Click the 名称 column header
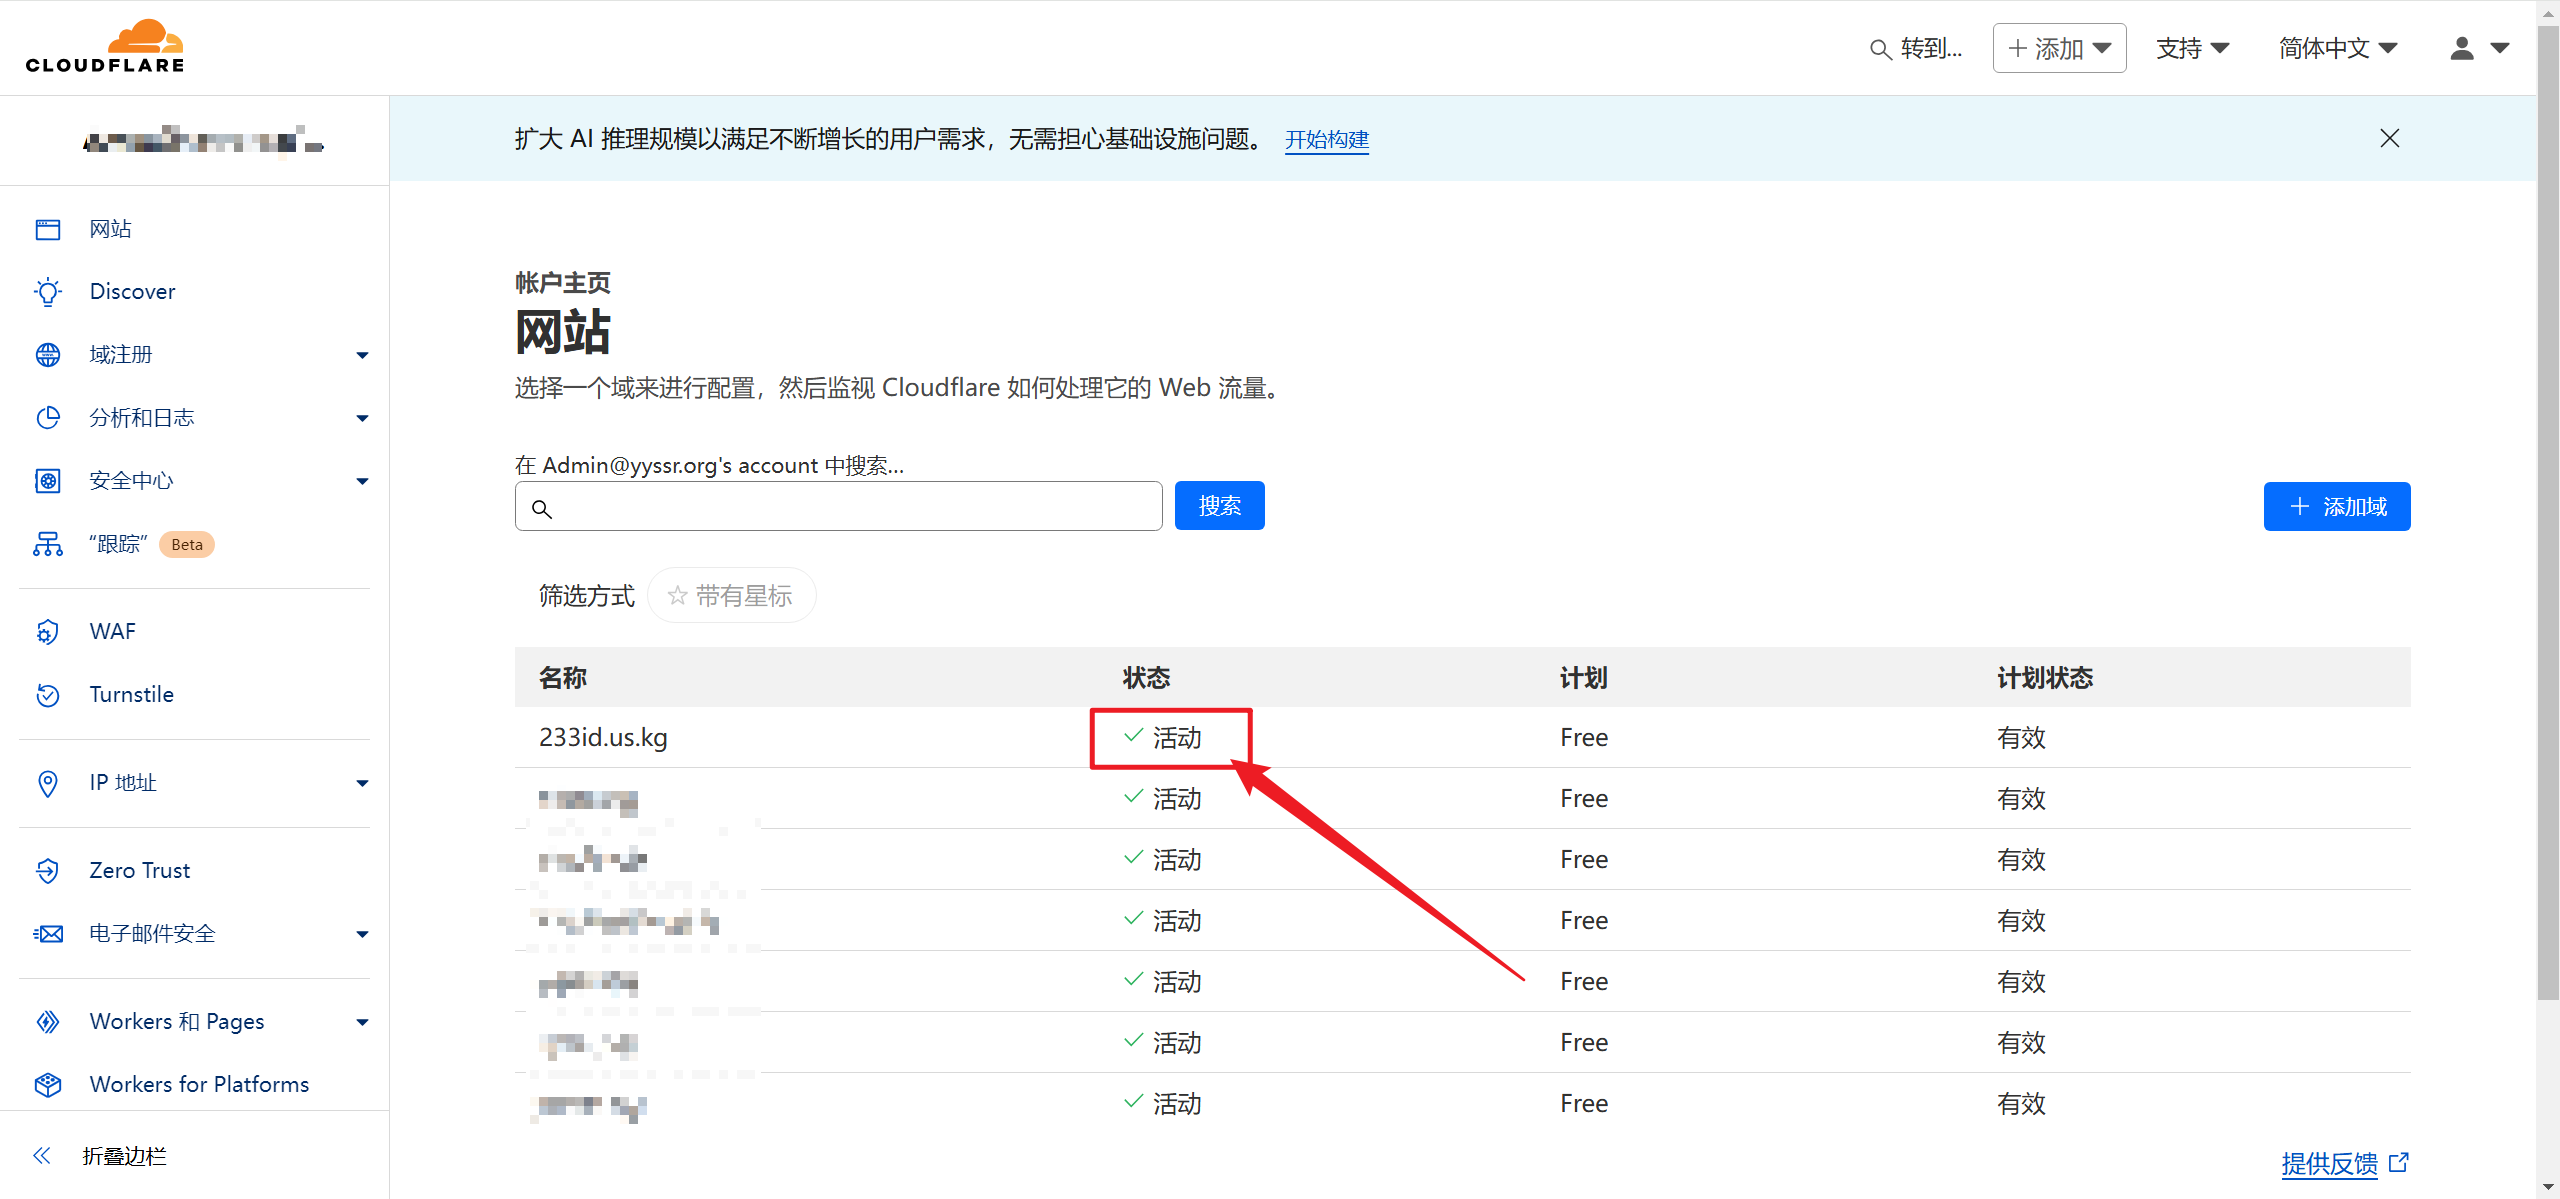This screenshot has height=1199, width=2560. click(562, 678)
